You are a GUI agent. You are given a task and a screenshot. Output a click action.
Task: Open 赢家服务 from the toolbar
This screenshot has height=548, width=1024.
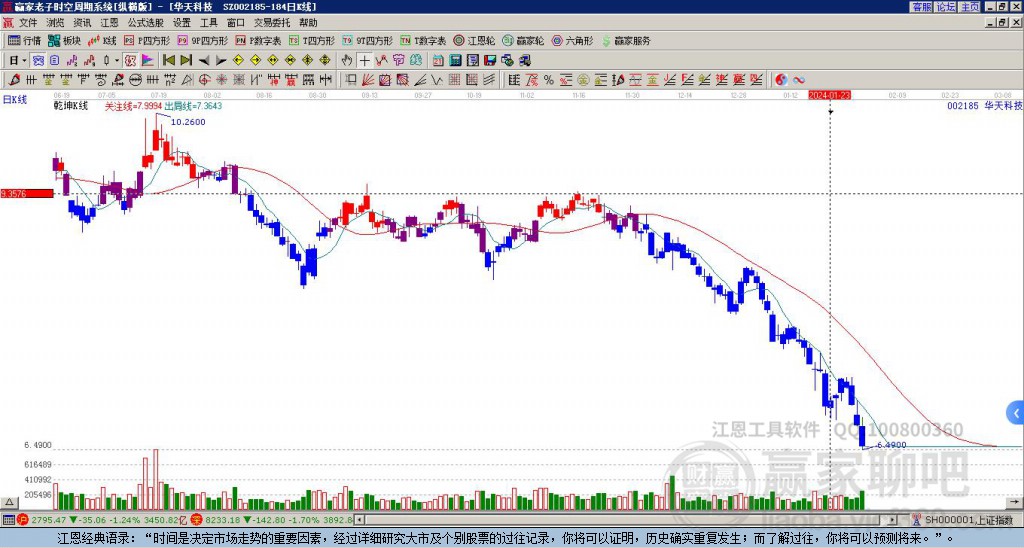[x=626, y=40]
